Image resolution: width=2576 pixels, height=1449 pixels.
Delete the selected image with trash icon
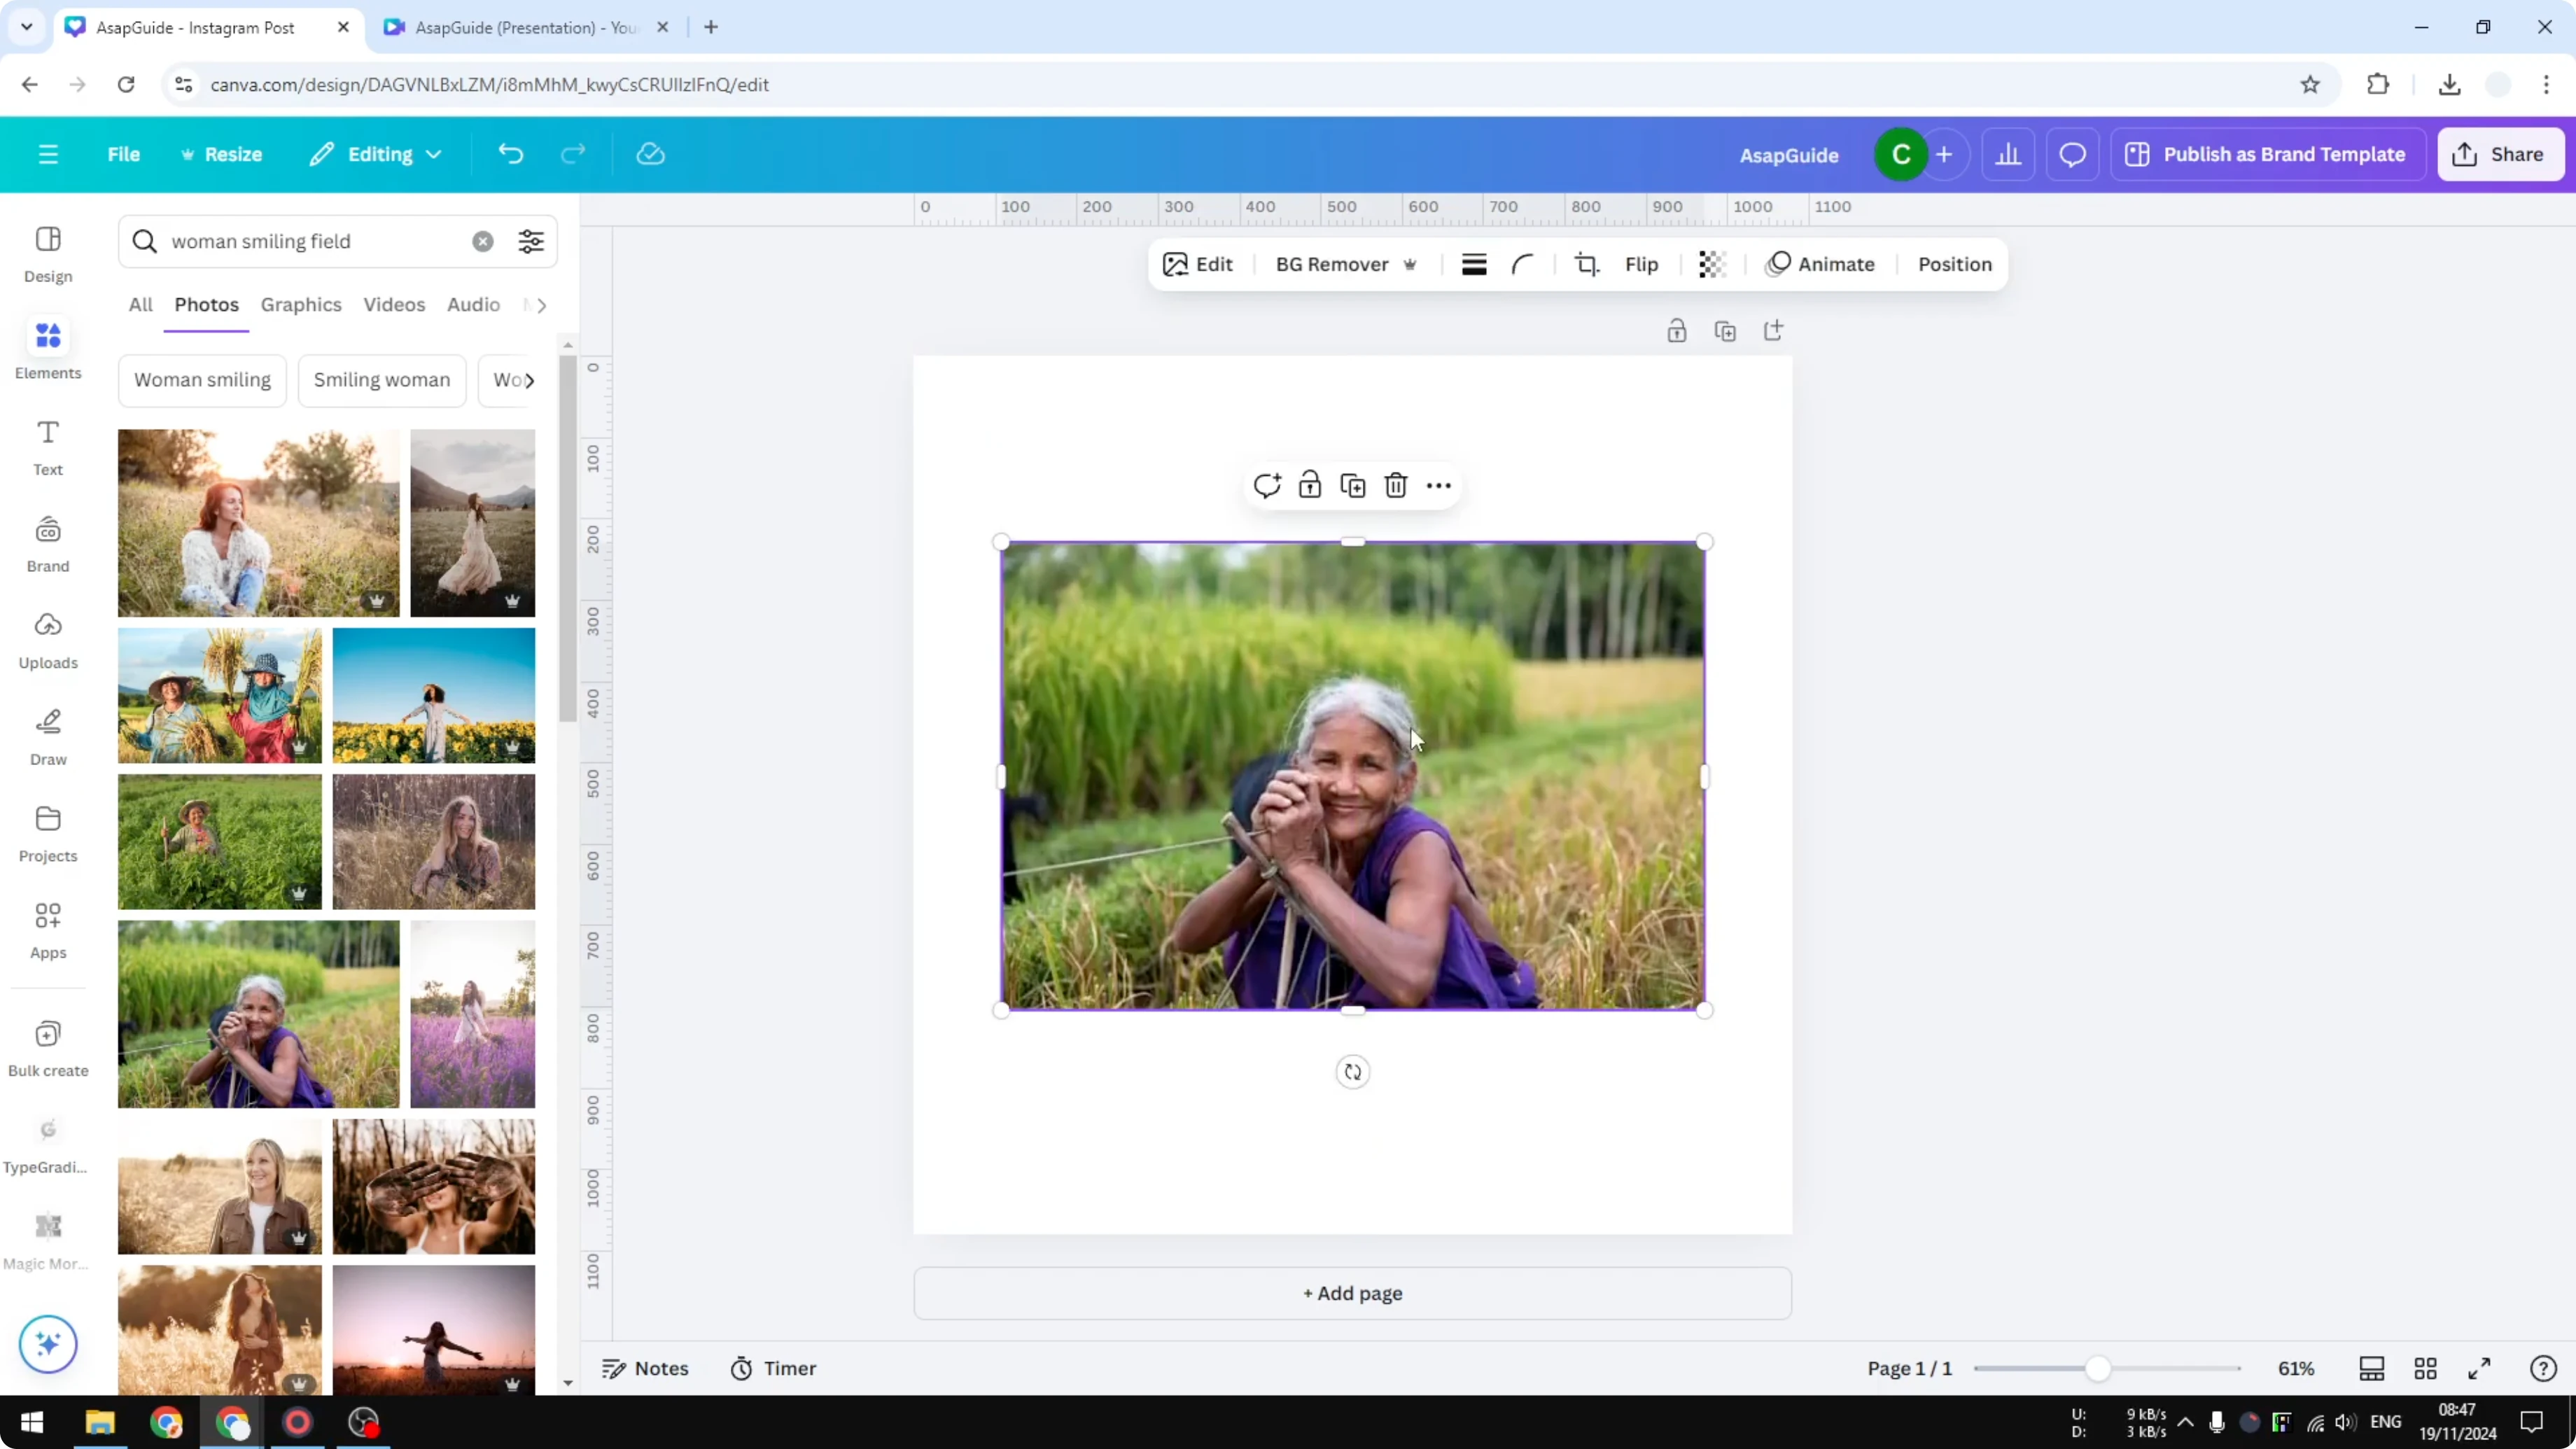1395,486
